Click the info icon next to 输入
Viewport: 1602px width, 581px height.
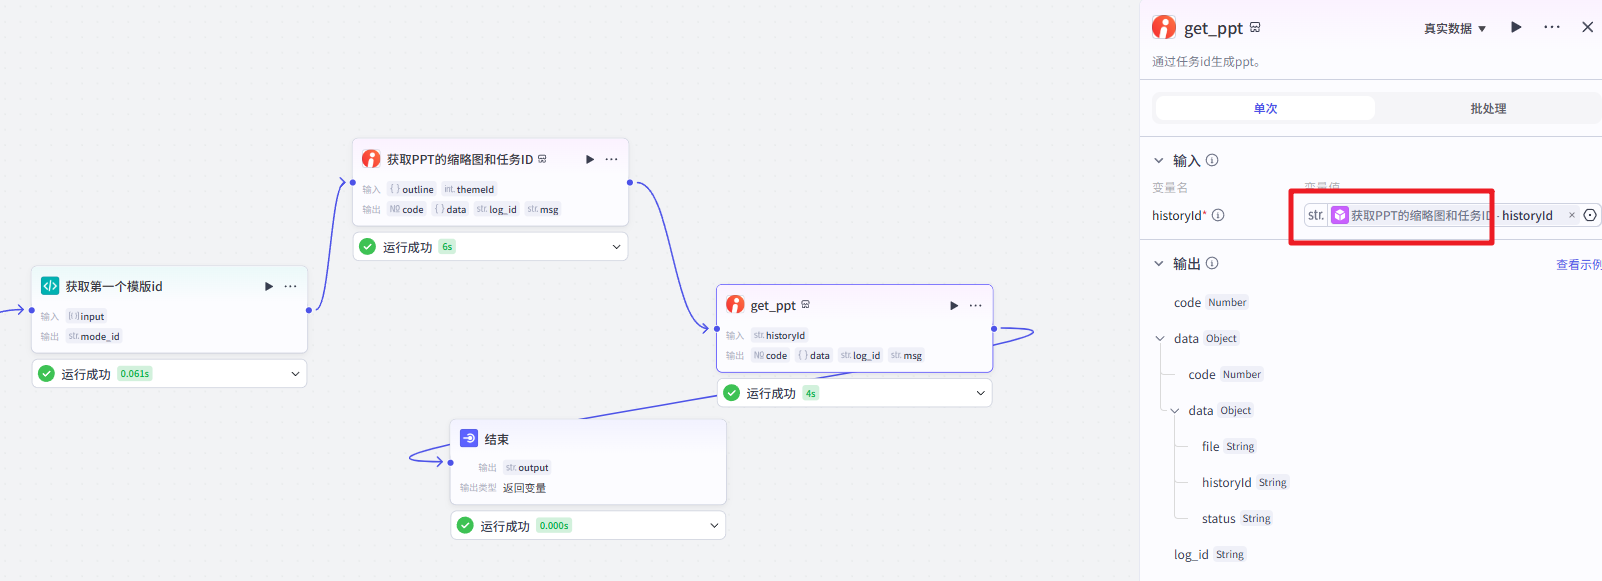pyautogui.click(x=1212, y=160)
